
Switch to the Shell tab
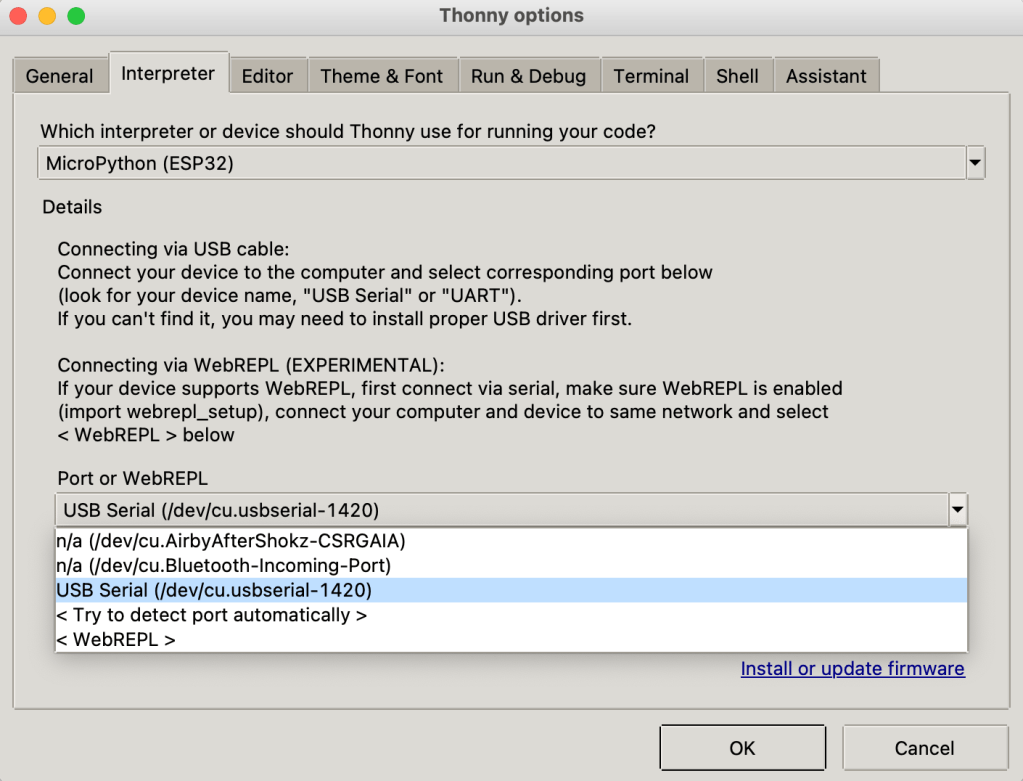[x=737, y=76]
